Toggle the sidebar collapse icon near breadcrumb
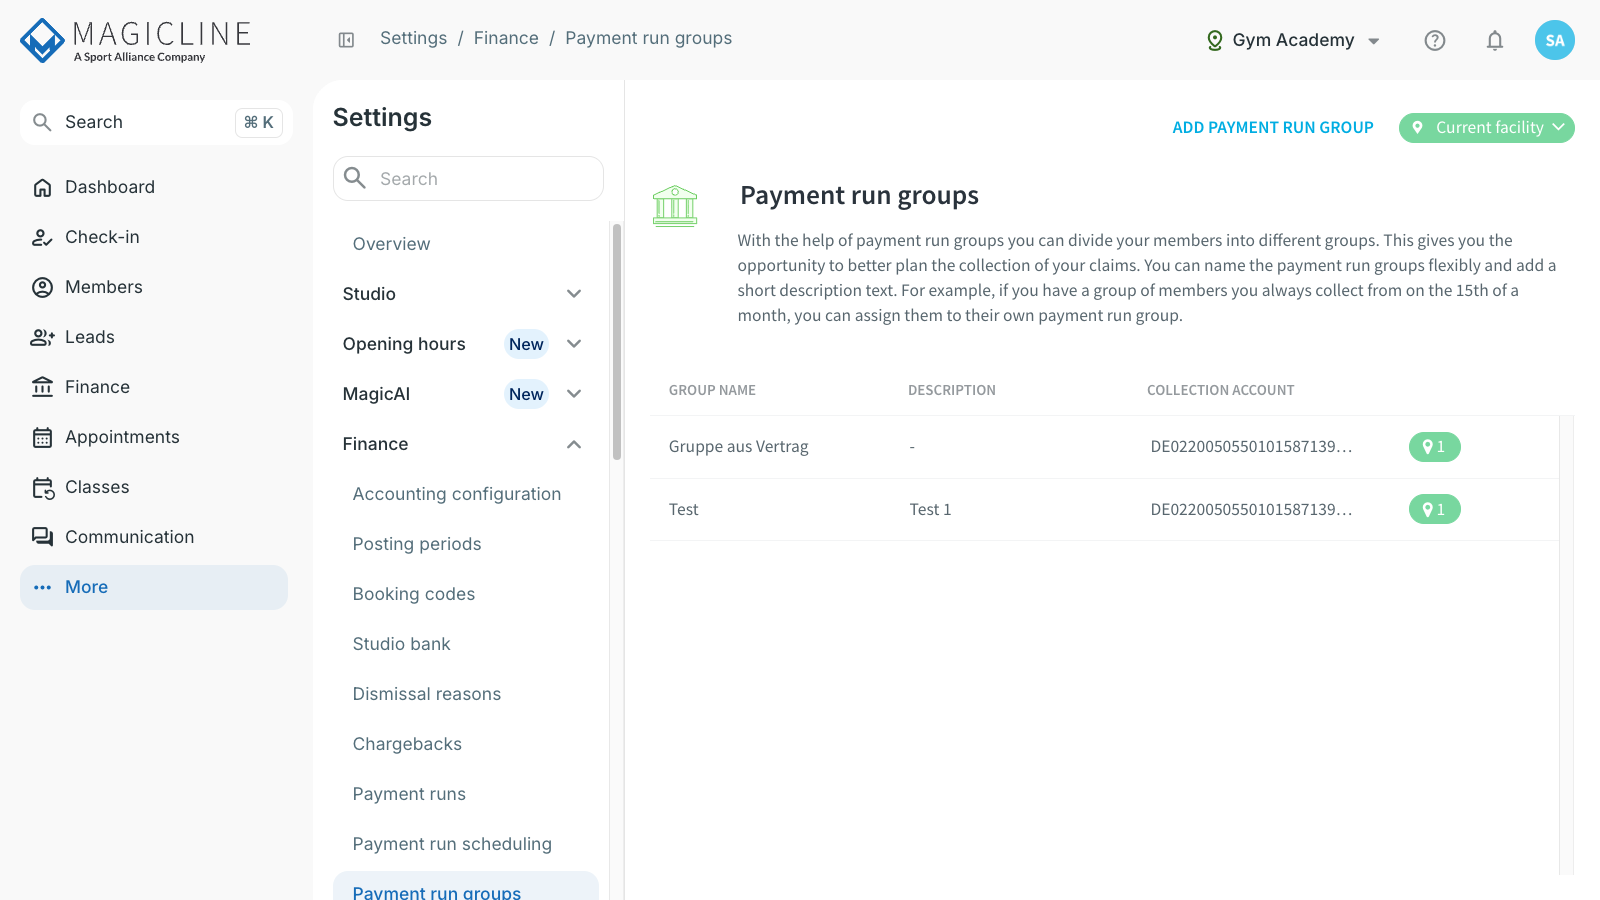Image resolution: width=1600 pixels, height=900 pixels. [x=346, y=40]
